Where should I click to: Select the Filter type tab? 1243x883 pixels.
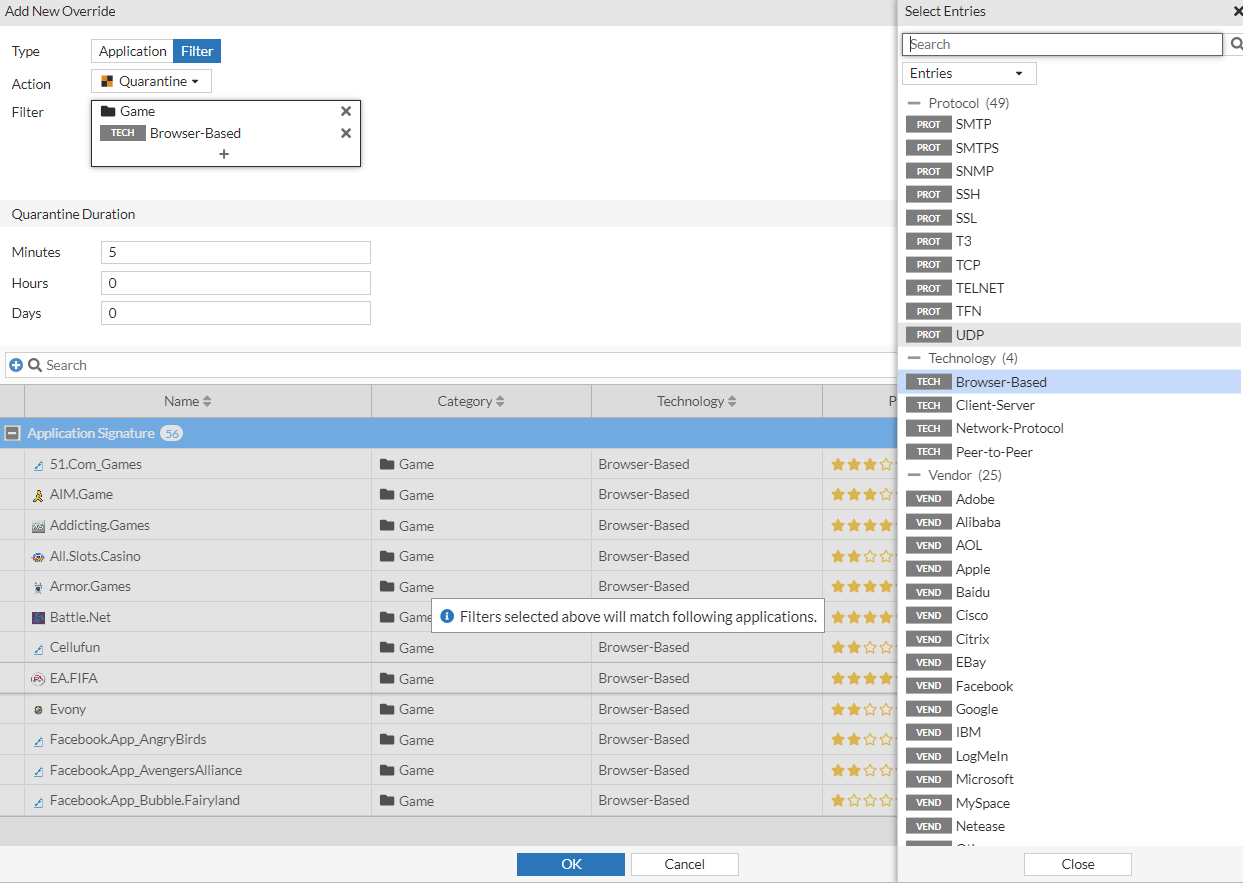pos(197,50)
